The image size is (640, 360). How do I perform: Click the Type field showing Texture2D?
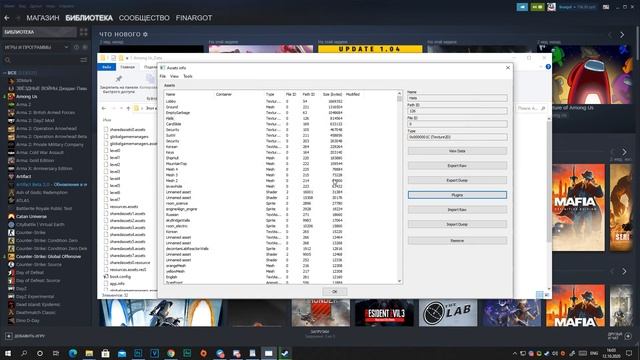click(457, 137)
